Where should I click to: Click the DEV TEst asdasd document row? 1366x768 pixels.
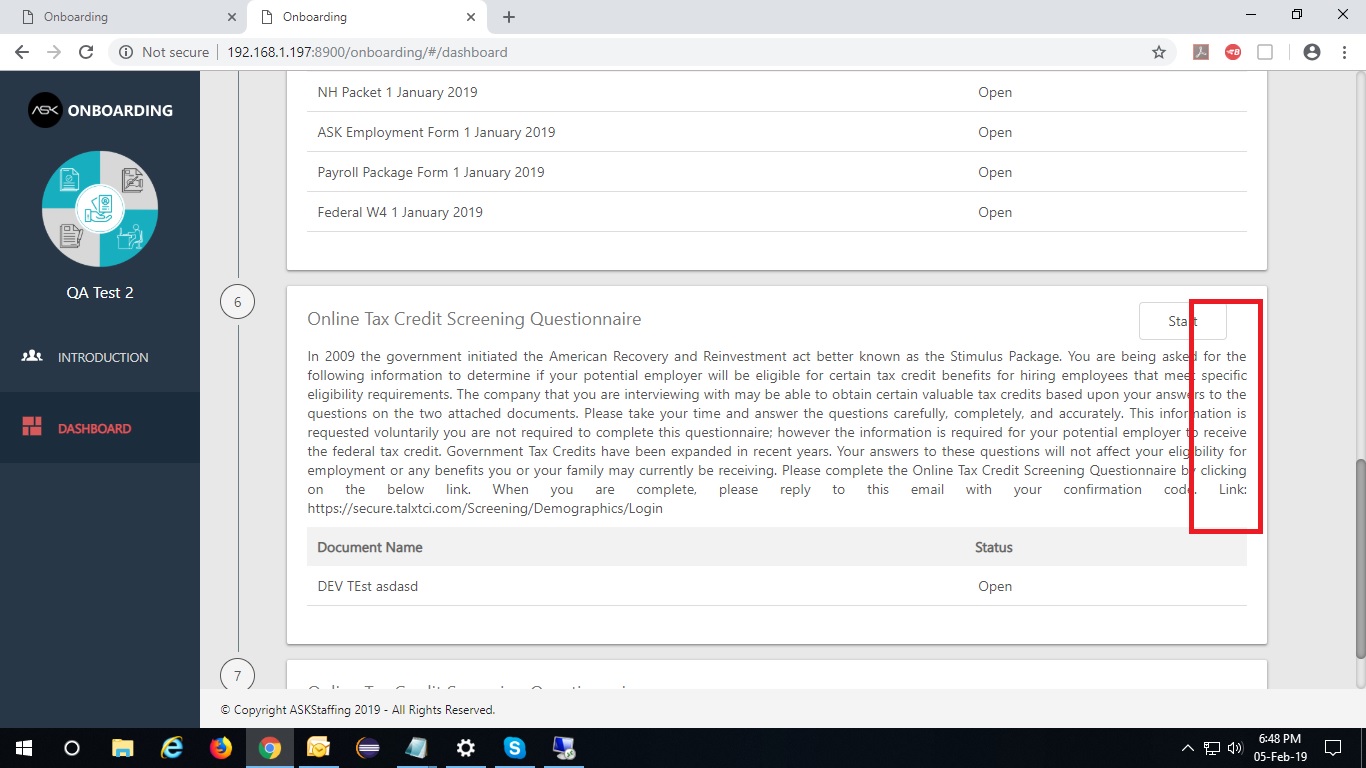click(777, 586)
